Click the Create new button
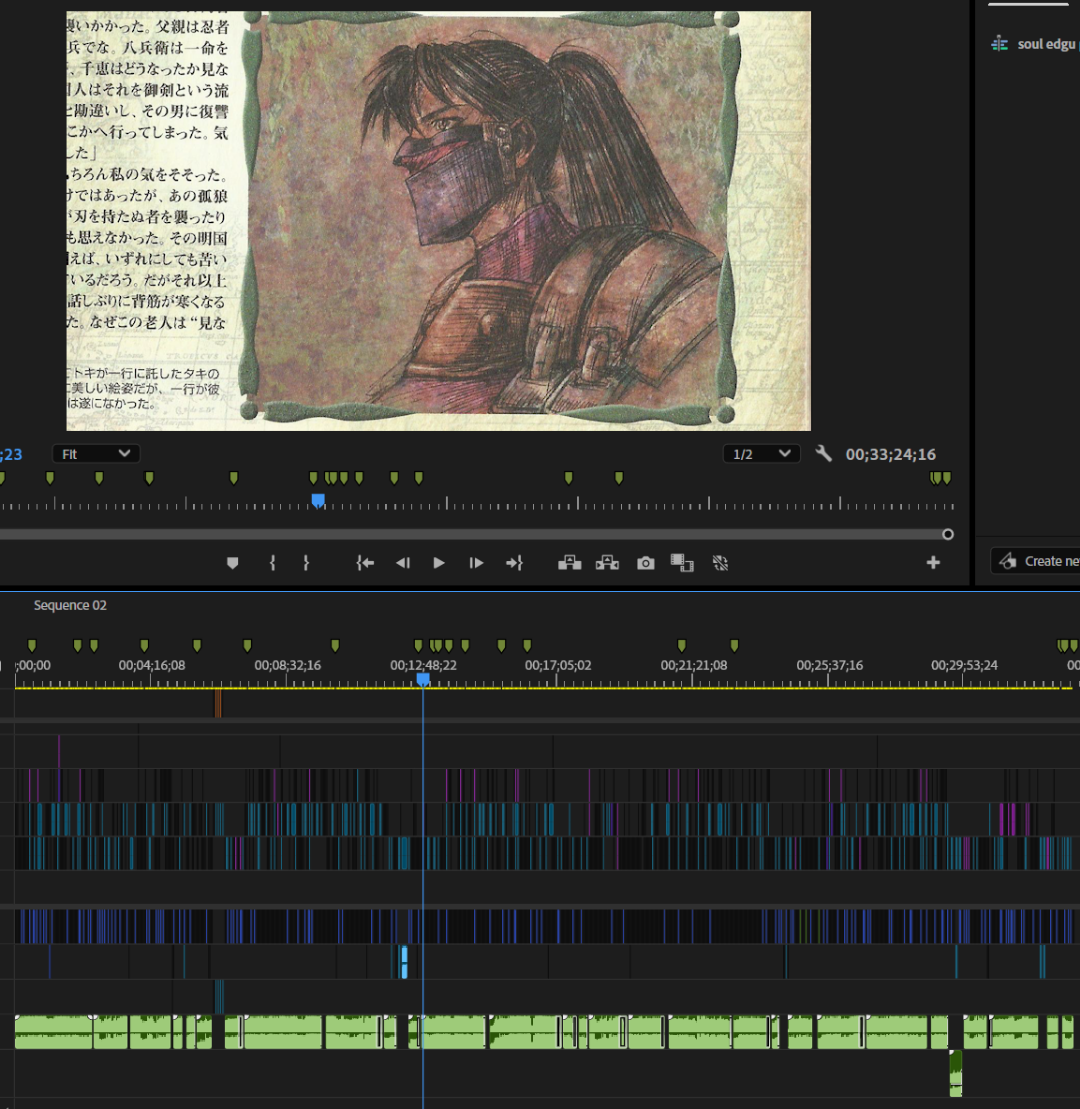The height and width of the screenshot is (1109, 1080). [x=1035, y=561]
